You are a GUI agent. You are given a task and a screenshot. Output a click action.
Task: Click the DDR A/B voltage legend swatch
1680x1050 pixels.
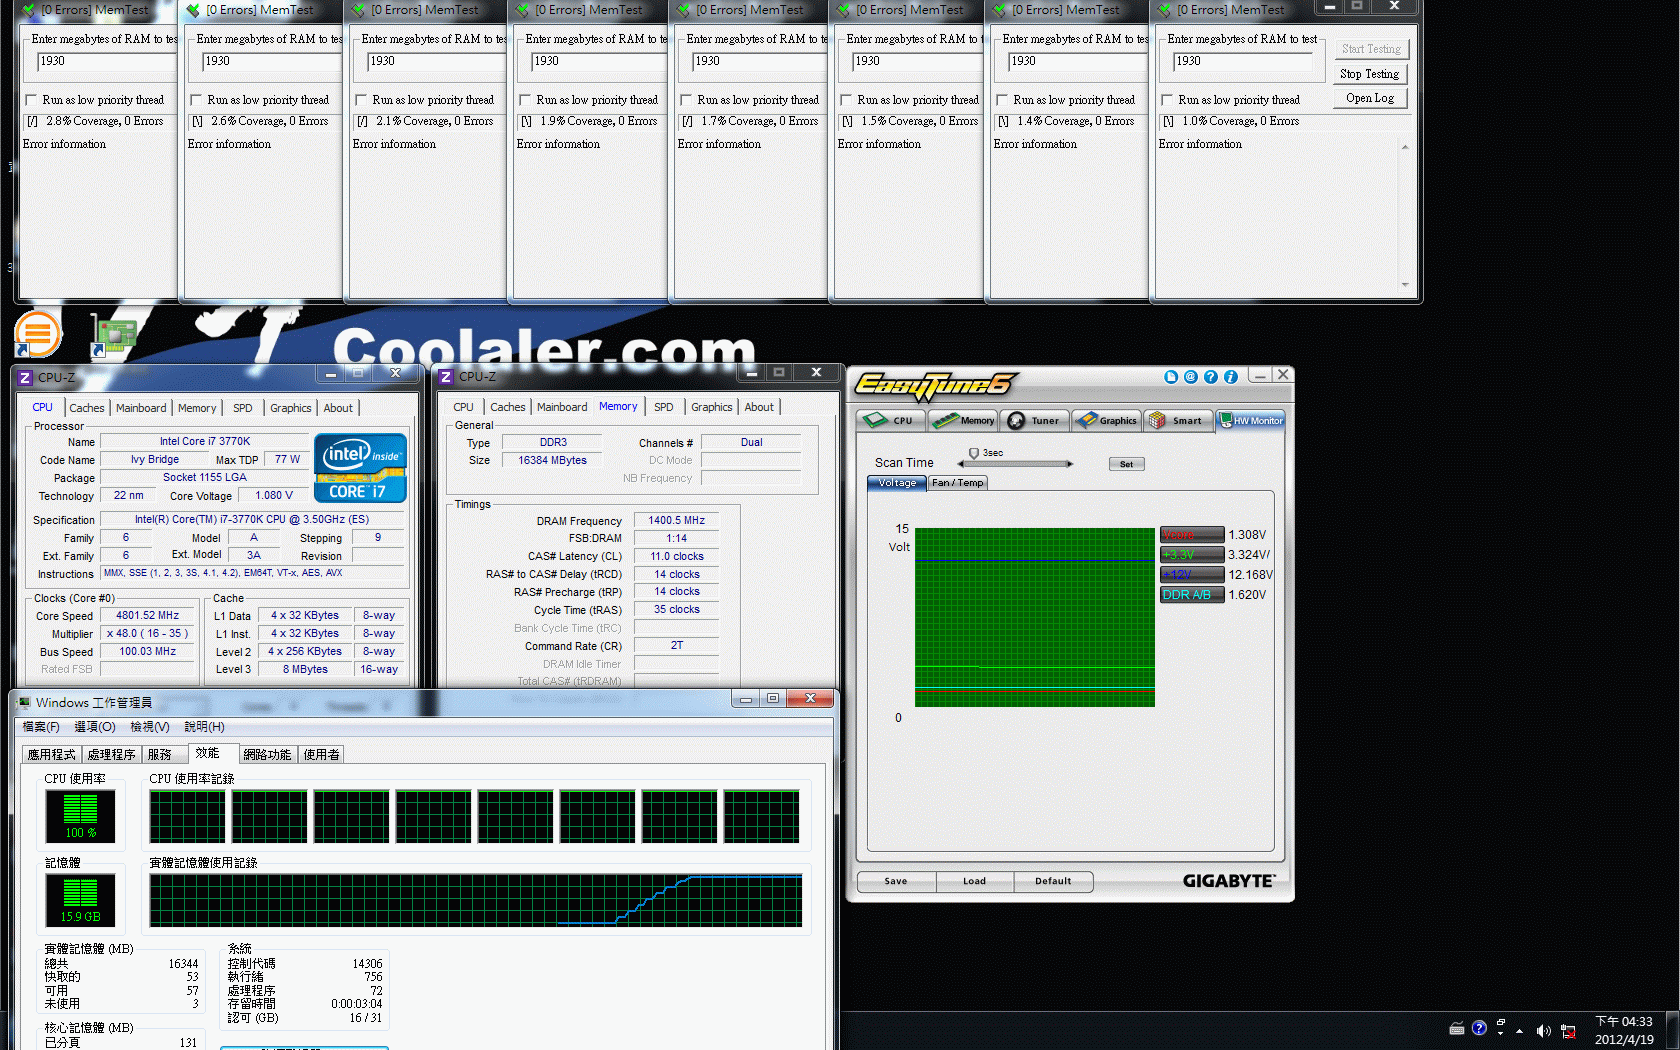point(1192,595)
